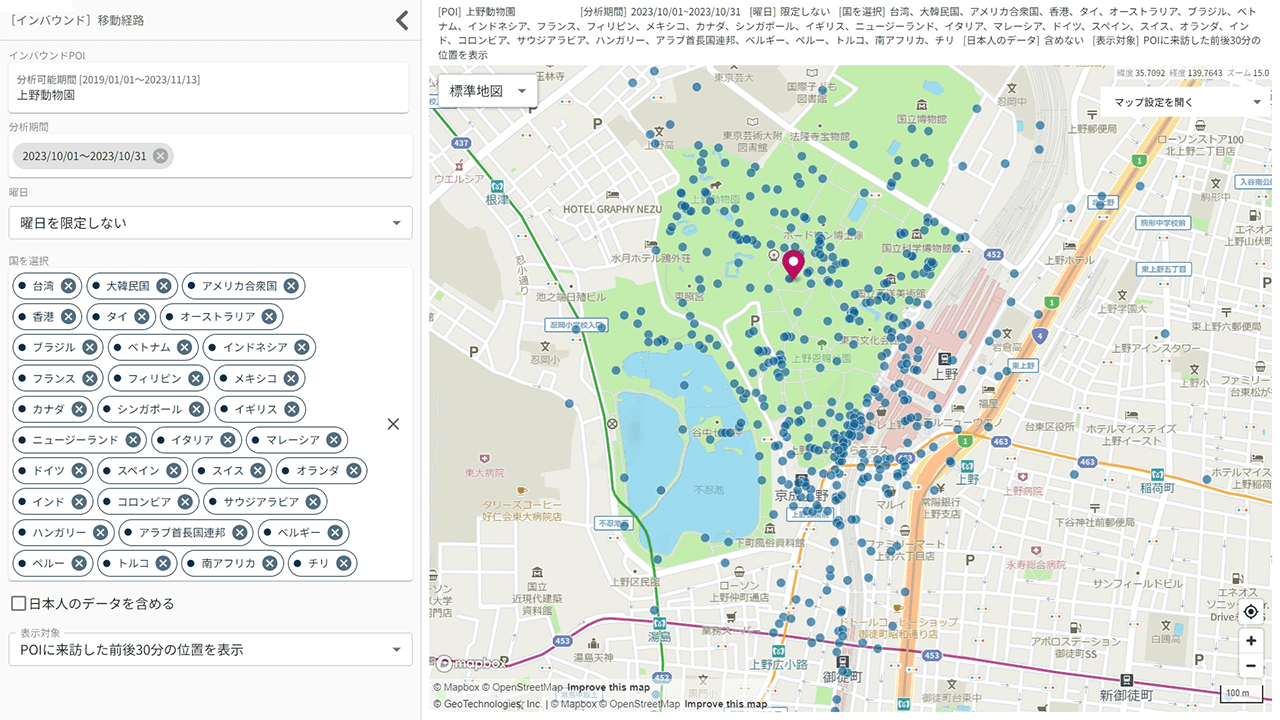Remove the date range 2023/10/01 chip
Screen dimensions: 1280x720
[x=160, y=156]
